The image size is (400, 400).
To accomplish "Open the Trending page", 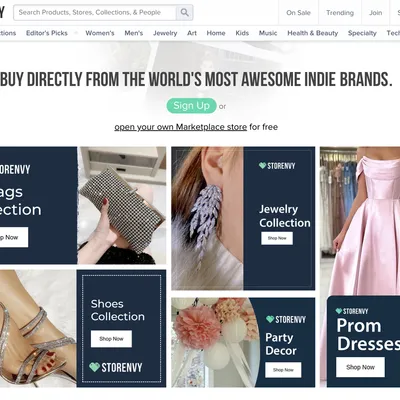I will (340, 13).
